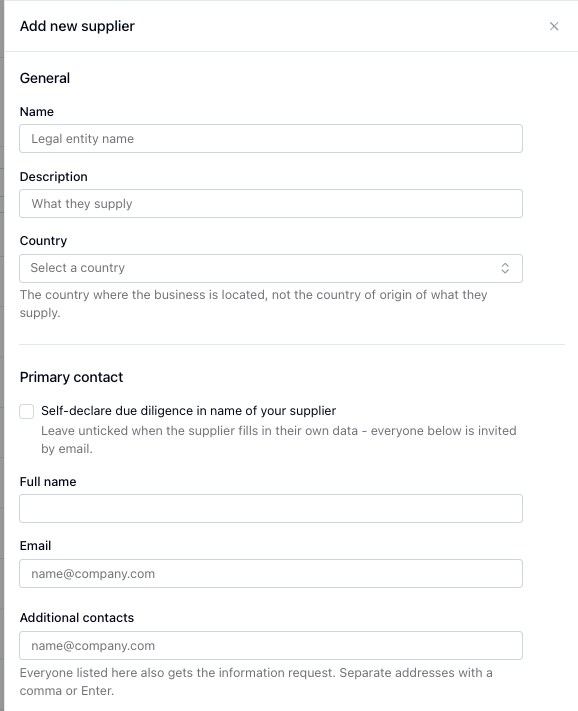This screenshot has width=578, height=711.
Task: Click the up-down chevron icon in Country field
Action: (505, 268)
